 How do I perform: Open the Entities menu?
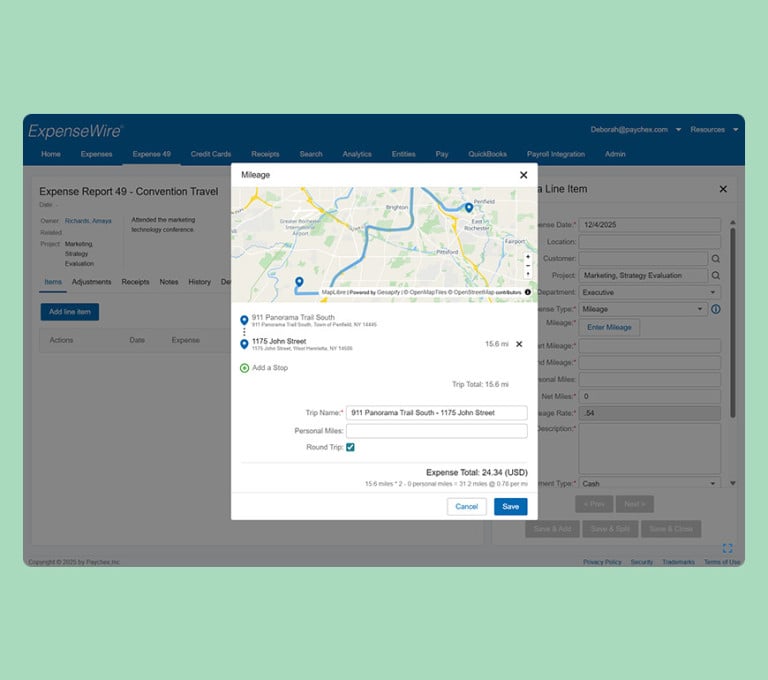(404, 154)
